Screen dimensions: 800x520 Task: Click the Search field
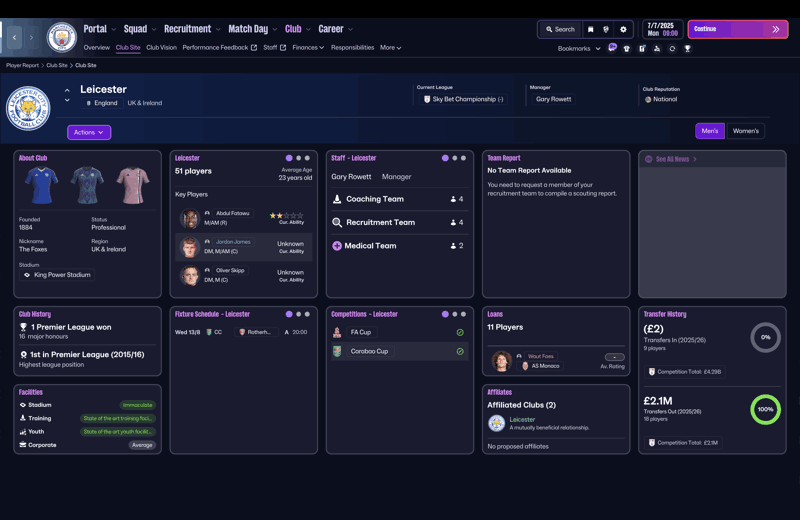pyautogui.click(x=560, y=30)
